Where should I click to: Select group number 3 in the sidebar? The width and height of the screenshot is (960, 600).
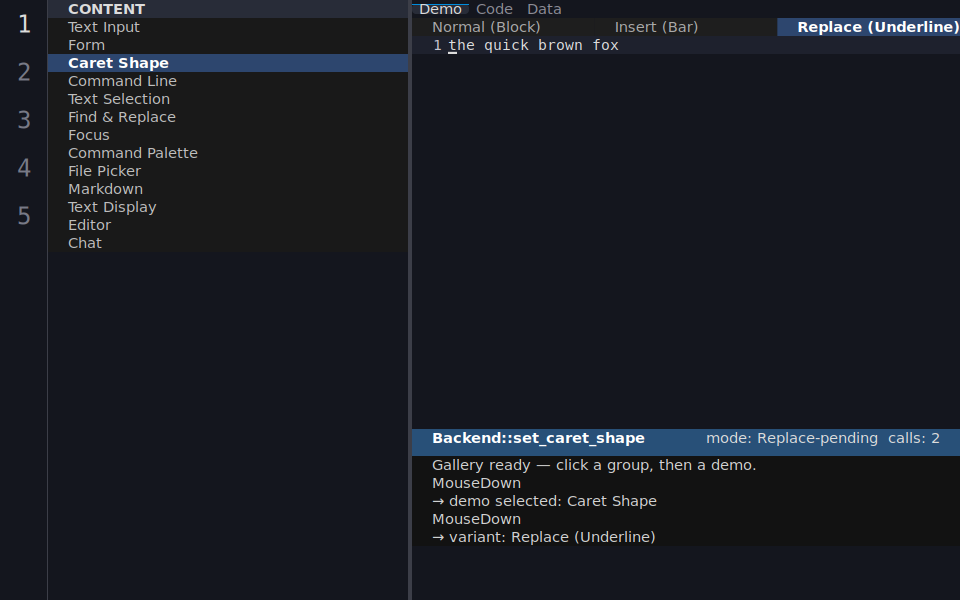click(24, 120)
